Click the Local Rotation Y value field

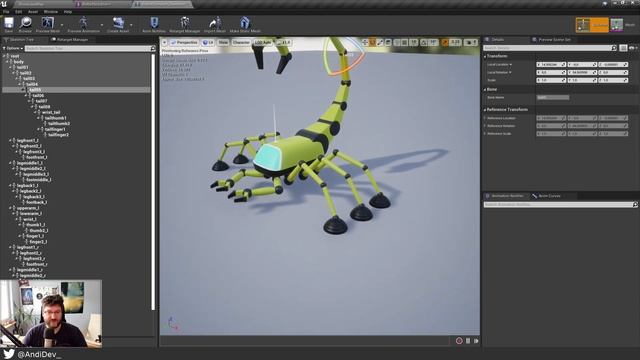coord(582,72)
